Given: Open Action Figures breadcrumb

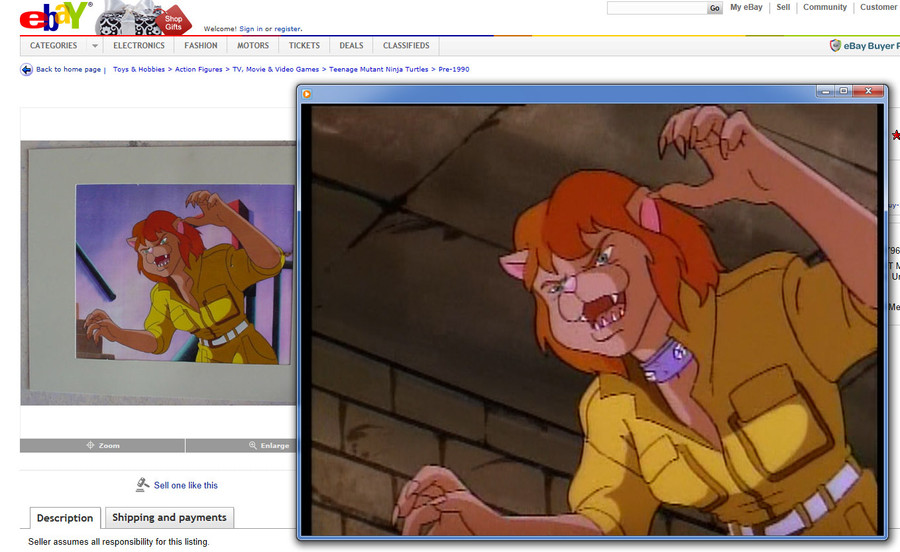Looking at the screenshot, I should pos(199,69).
